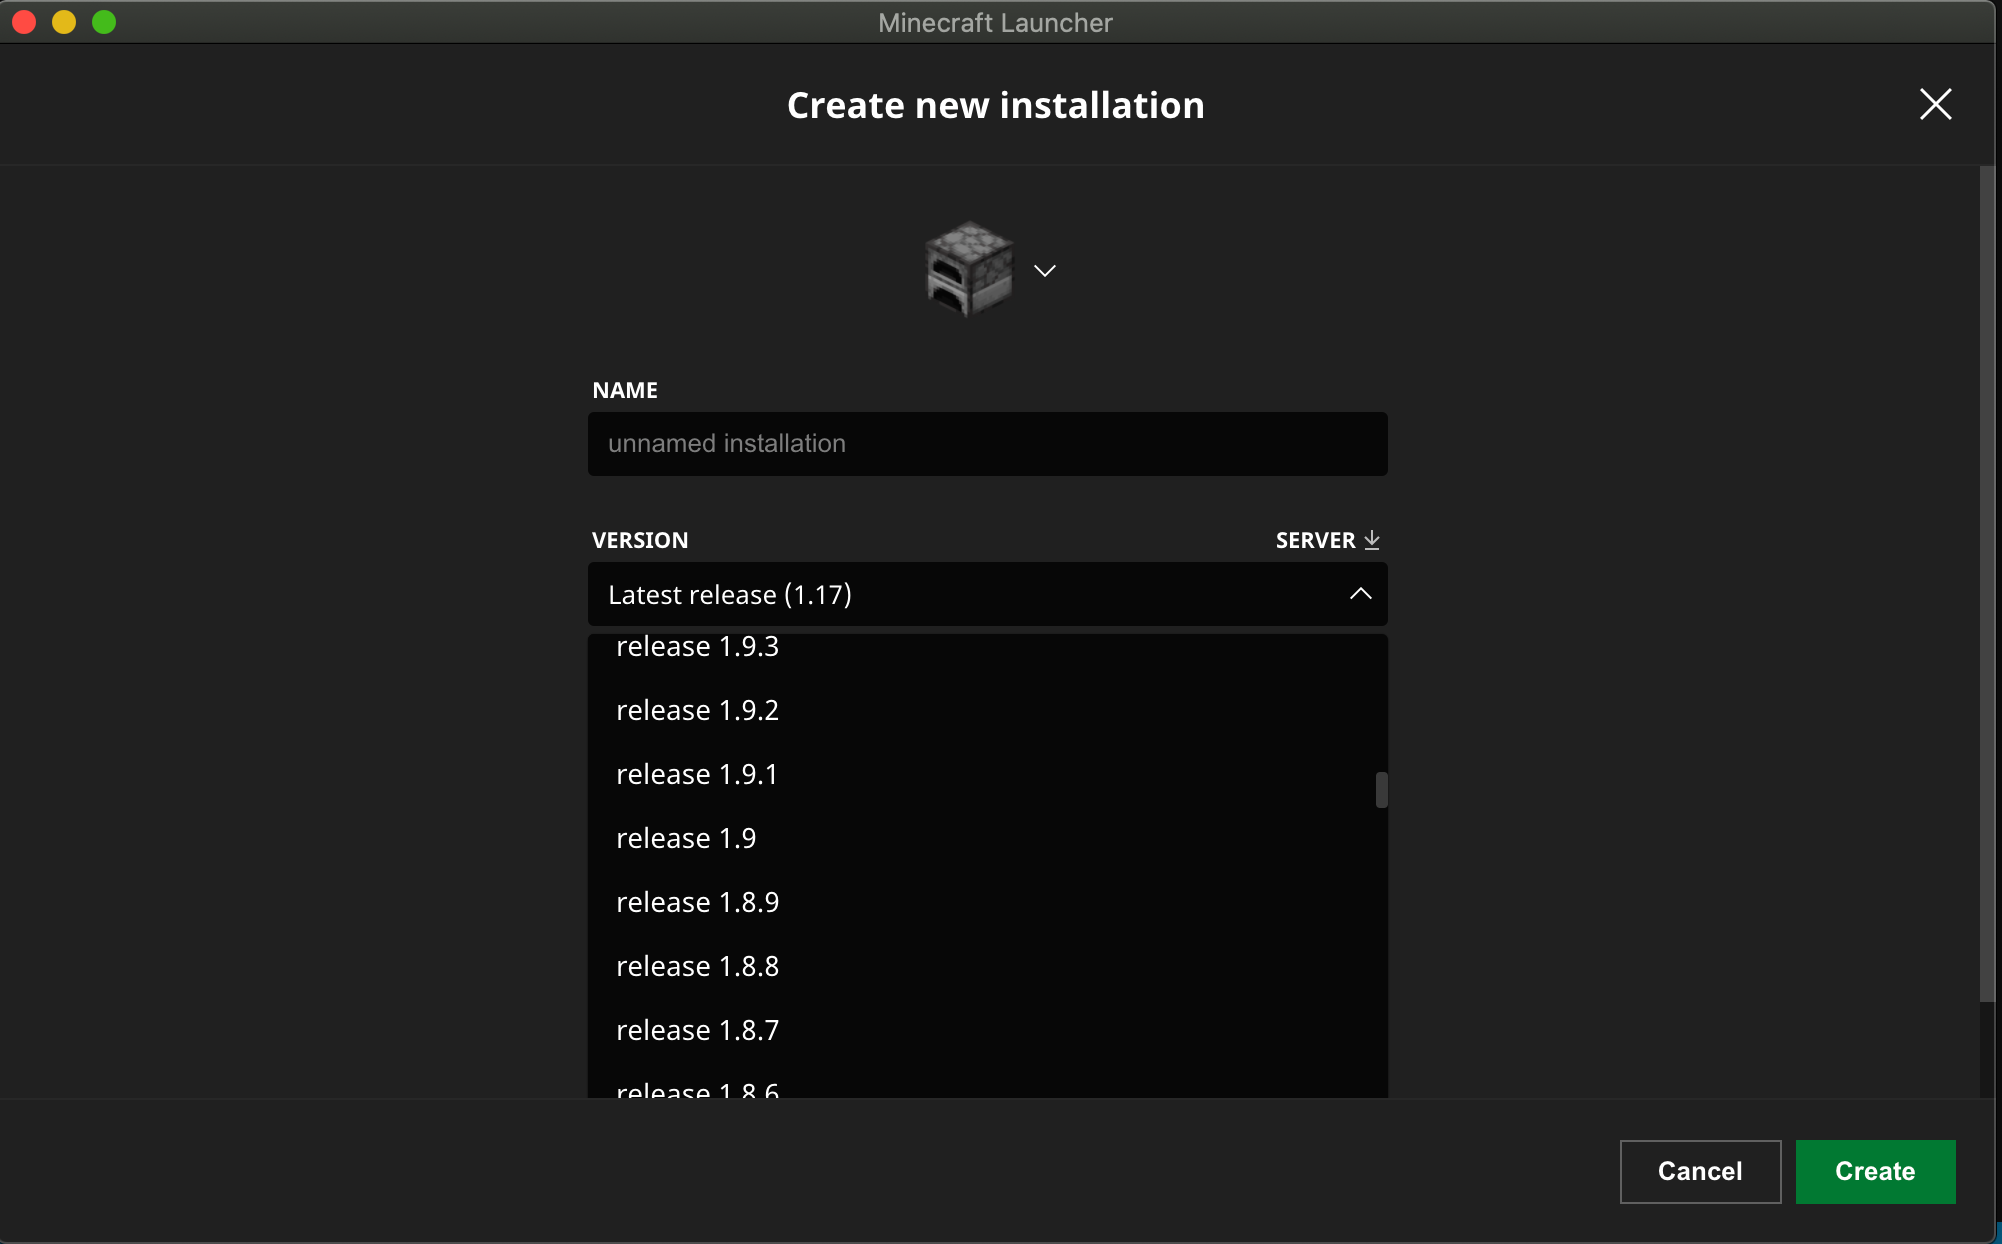Click the yellow minimize window button
2002x1244 pixels.
(64, 22)
